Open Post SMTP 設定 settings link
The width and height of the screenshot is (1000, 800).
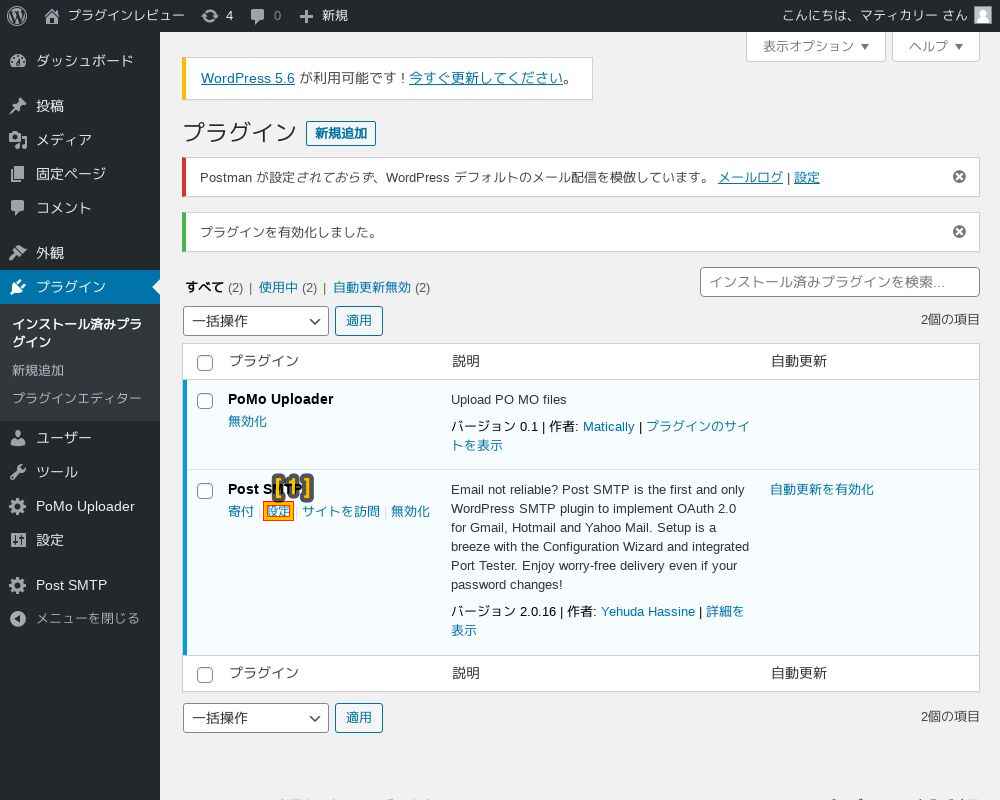(x=278, y=511)
